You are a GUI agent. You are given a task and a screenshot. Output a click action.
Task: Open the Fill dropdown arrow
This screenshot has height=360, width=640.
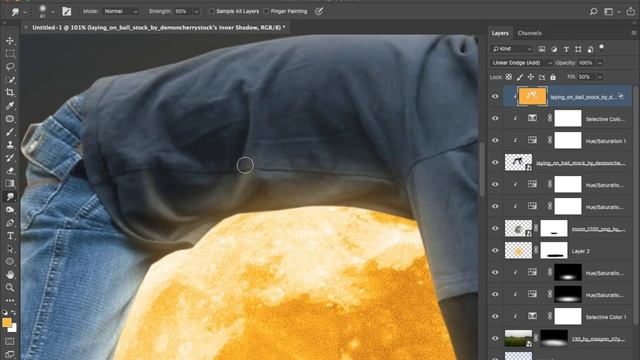(x=600, y=77)
